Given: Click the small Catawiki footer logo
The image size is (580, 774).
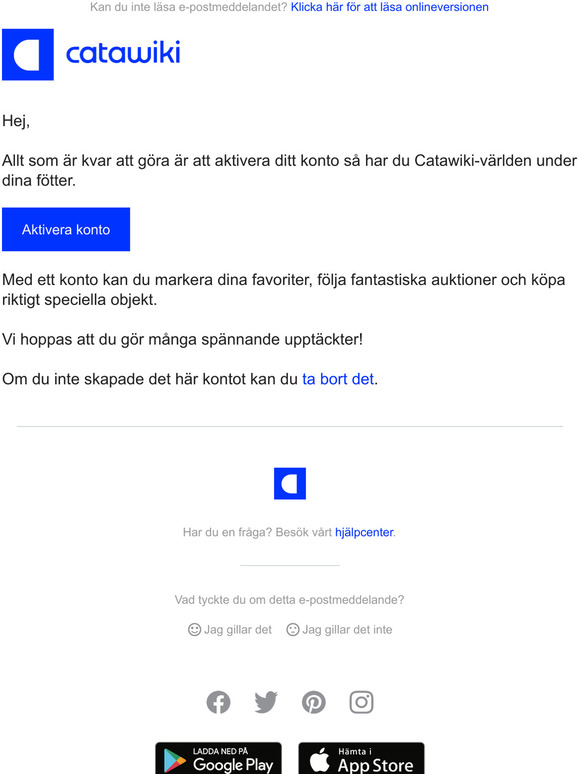Looking at the screenshot, I should click(290, 483).
